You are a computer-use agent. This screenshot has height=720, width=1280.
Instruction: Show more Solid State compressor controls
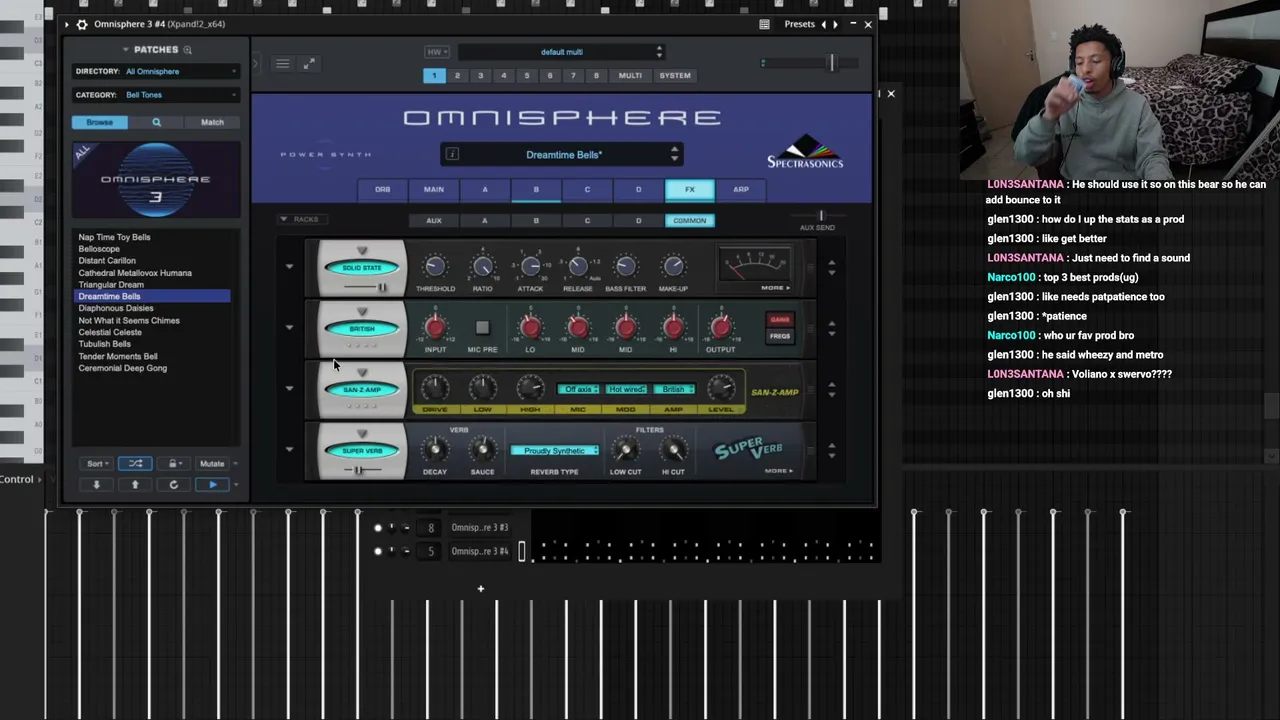click(x=776, y=288)
